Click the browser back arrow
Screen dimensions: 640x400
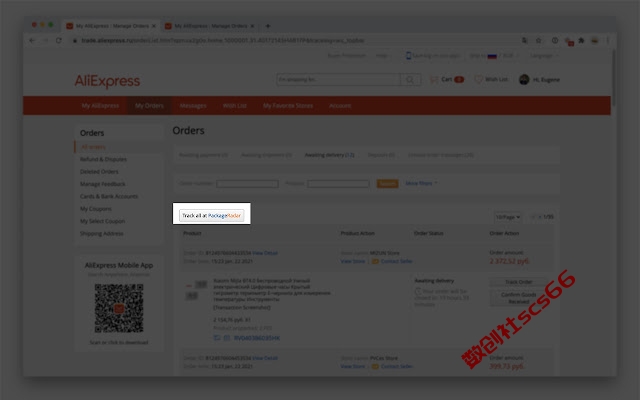pyautogui.click(x=32, y=40)
